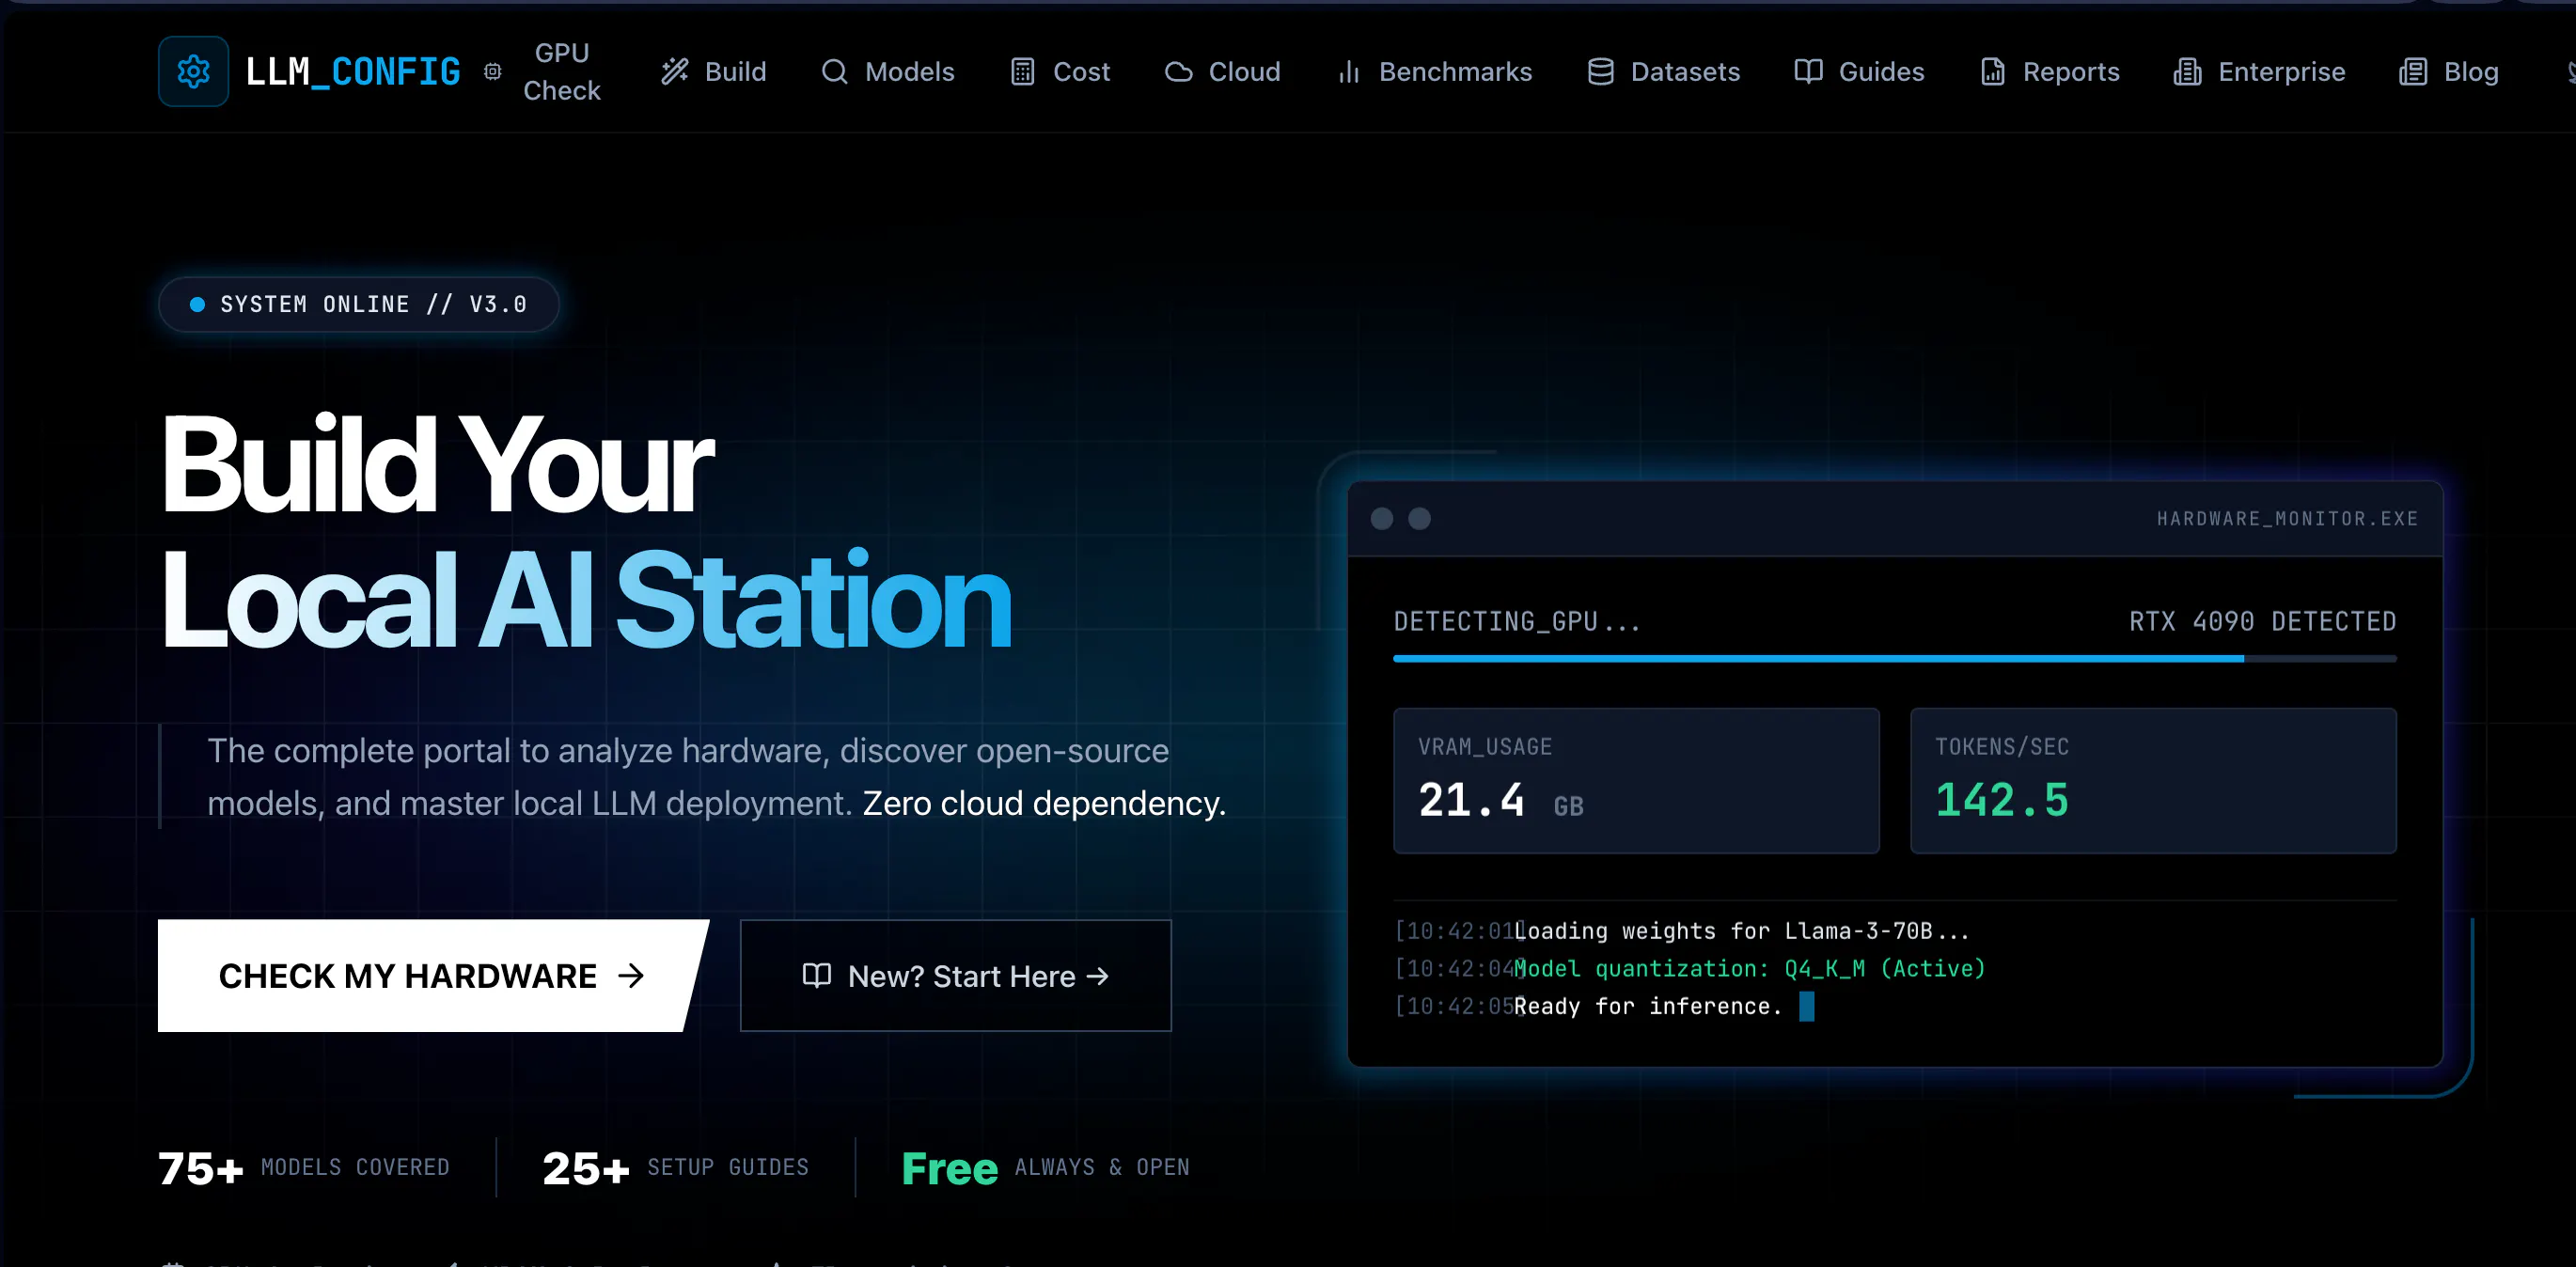Click the first gray dot in monitor titlebar

[x=1382, y=518]
